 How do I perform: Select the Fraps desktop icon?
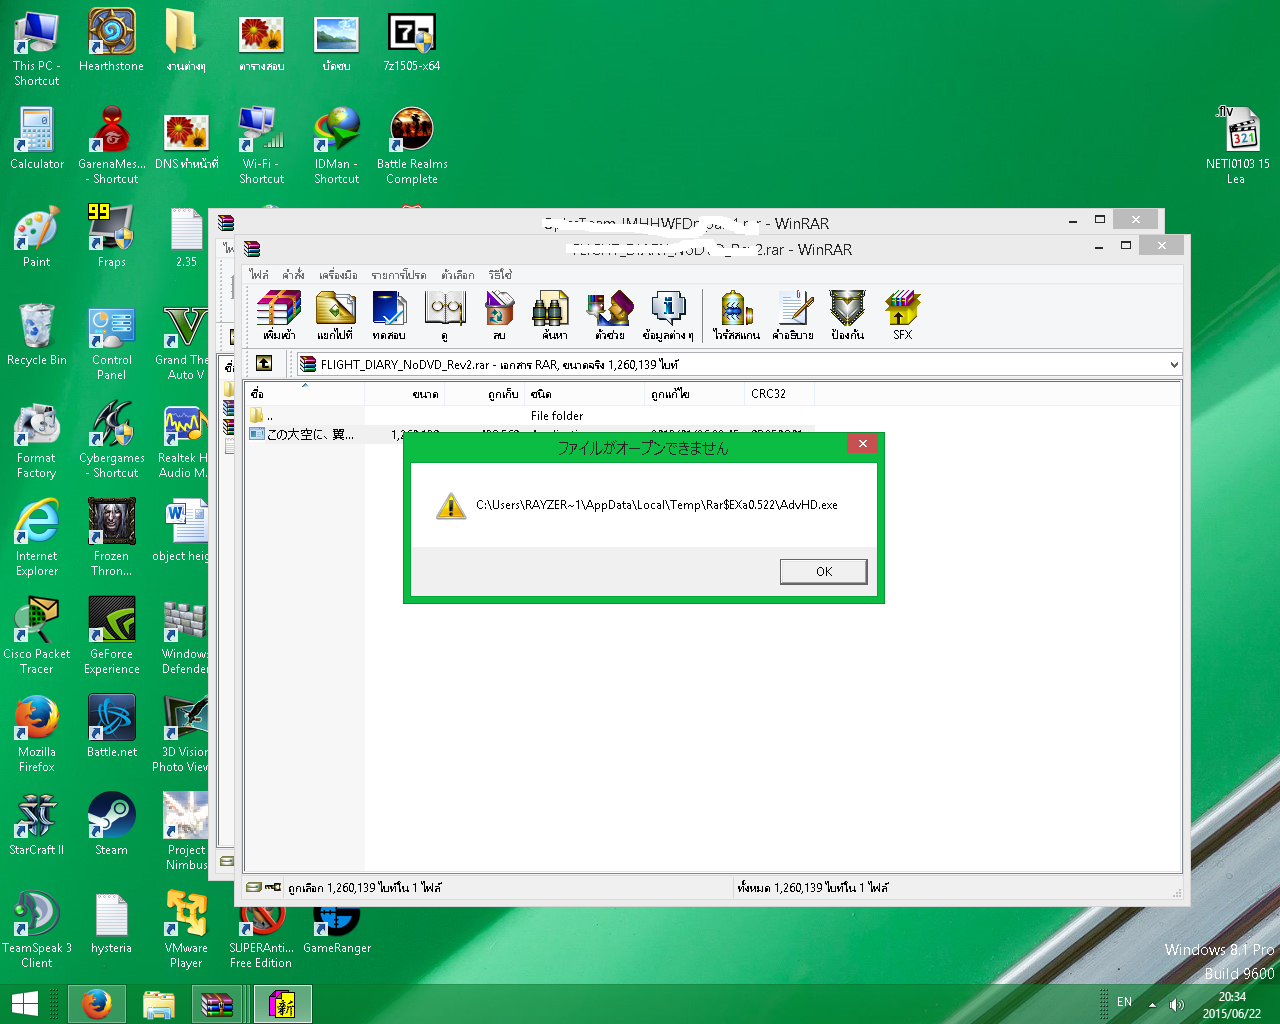(x=112, y=236)
